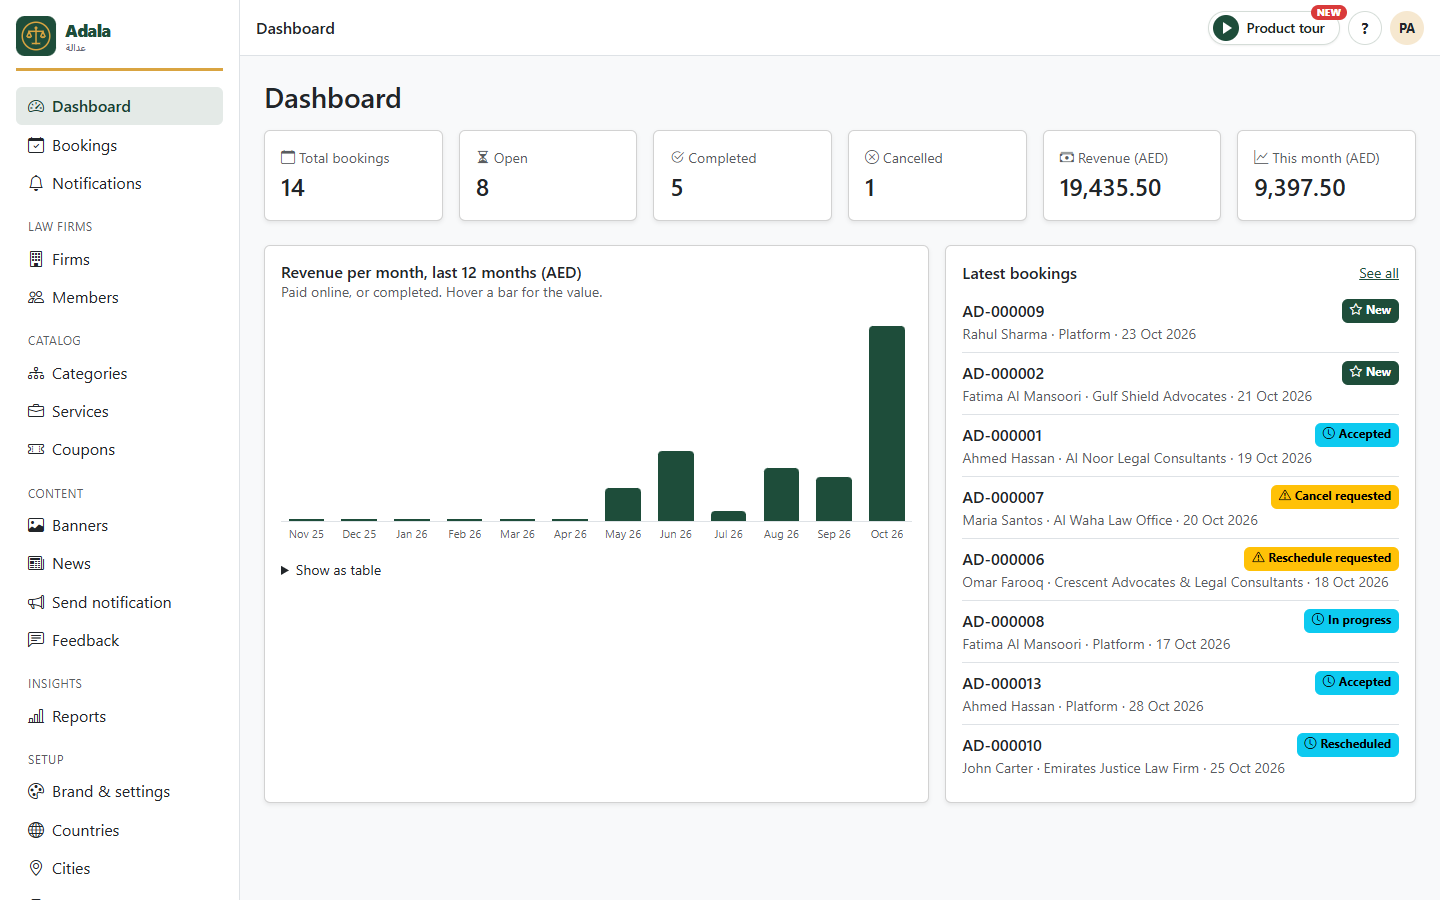The image size is (1440, 900).
Task: Click the Send notification megaphone icon
Action: 36,602
